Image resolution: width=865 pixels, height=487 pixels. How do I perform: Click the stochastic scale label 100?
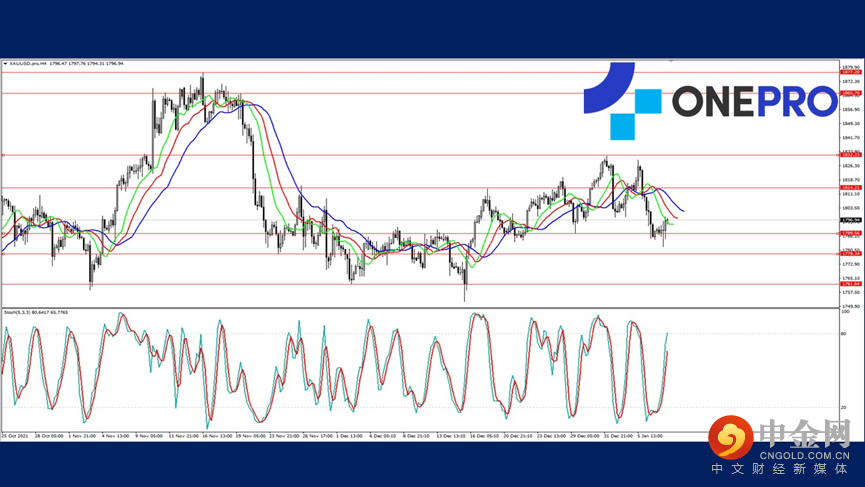coord(845,312)
